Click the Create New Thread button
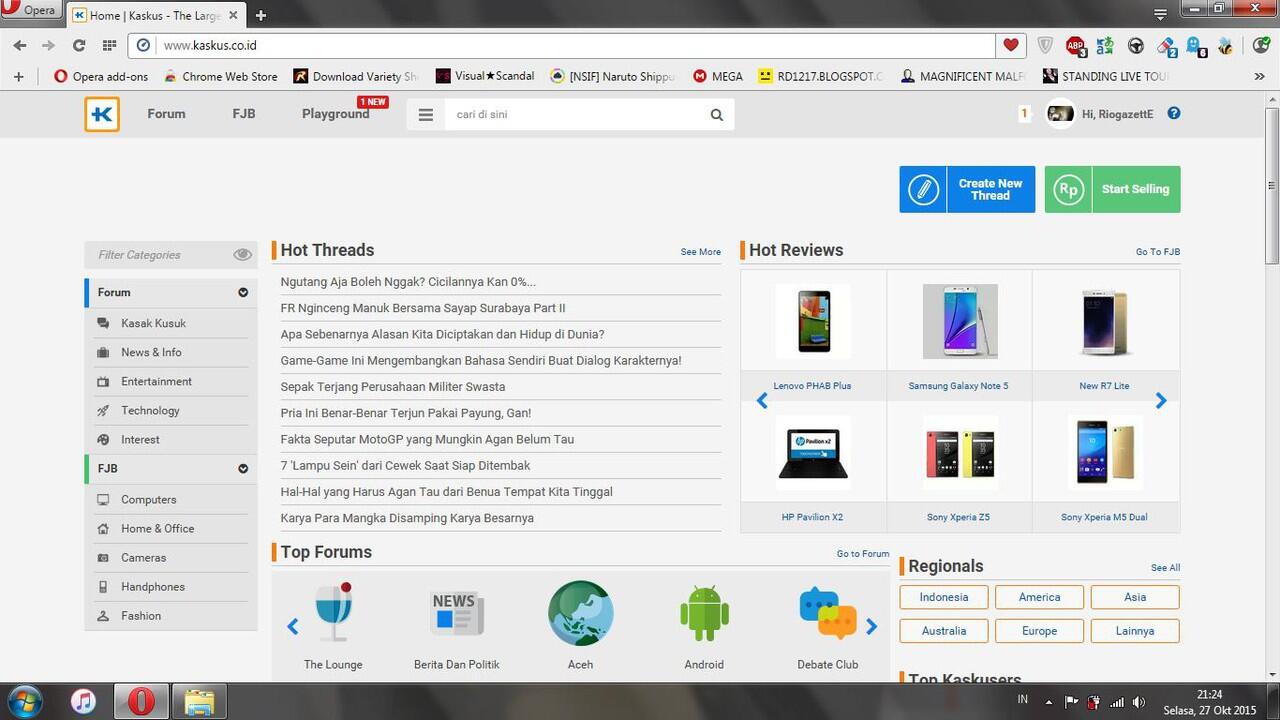 (967, 189)
